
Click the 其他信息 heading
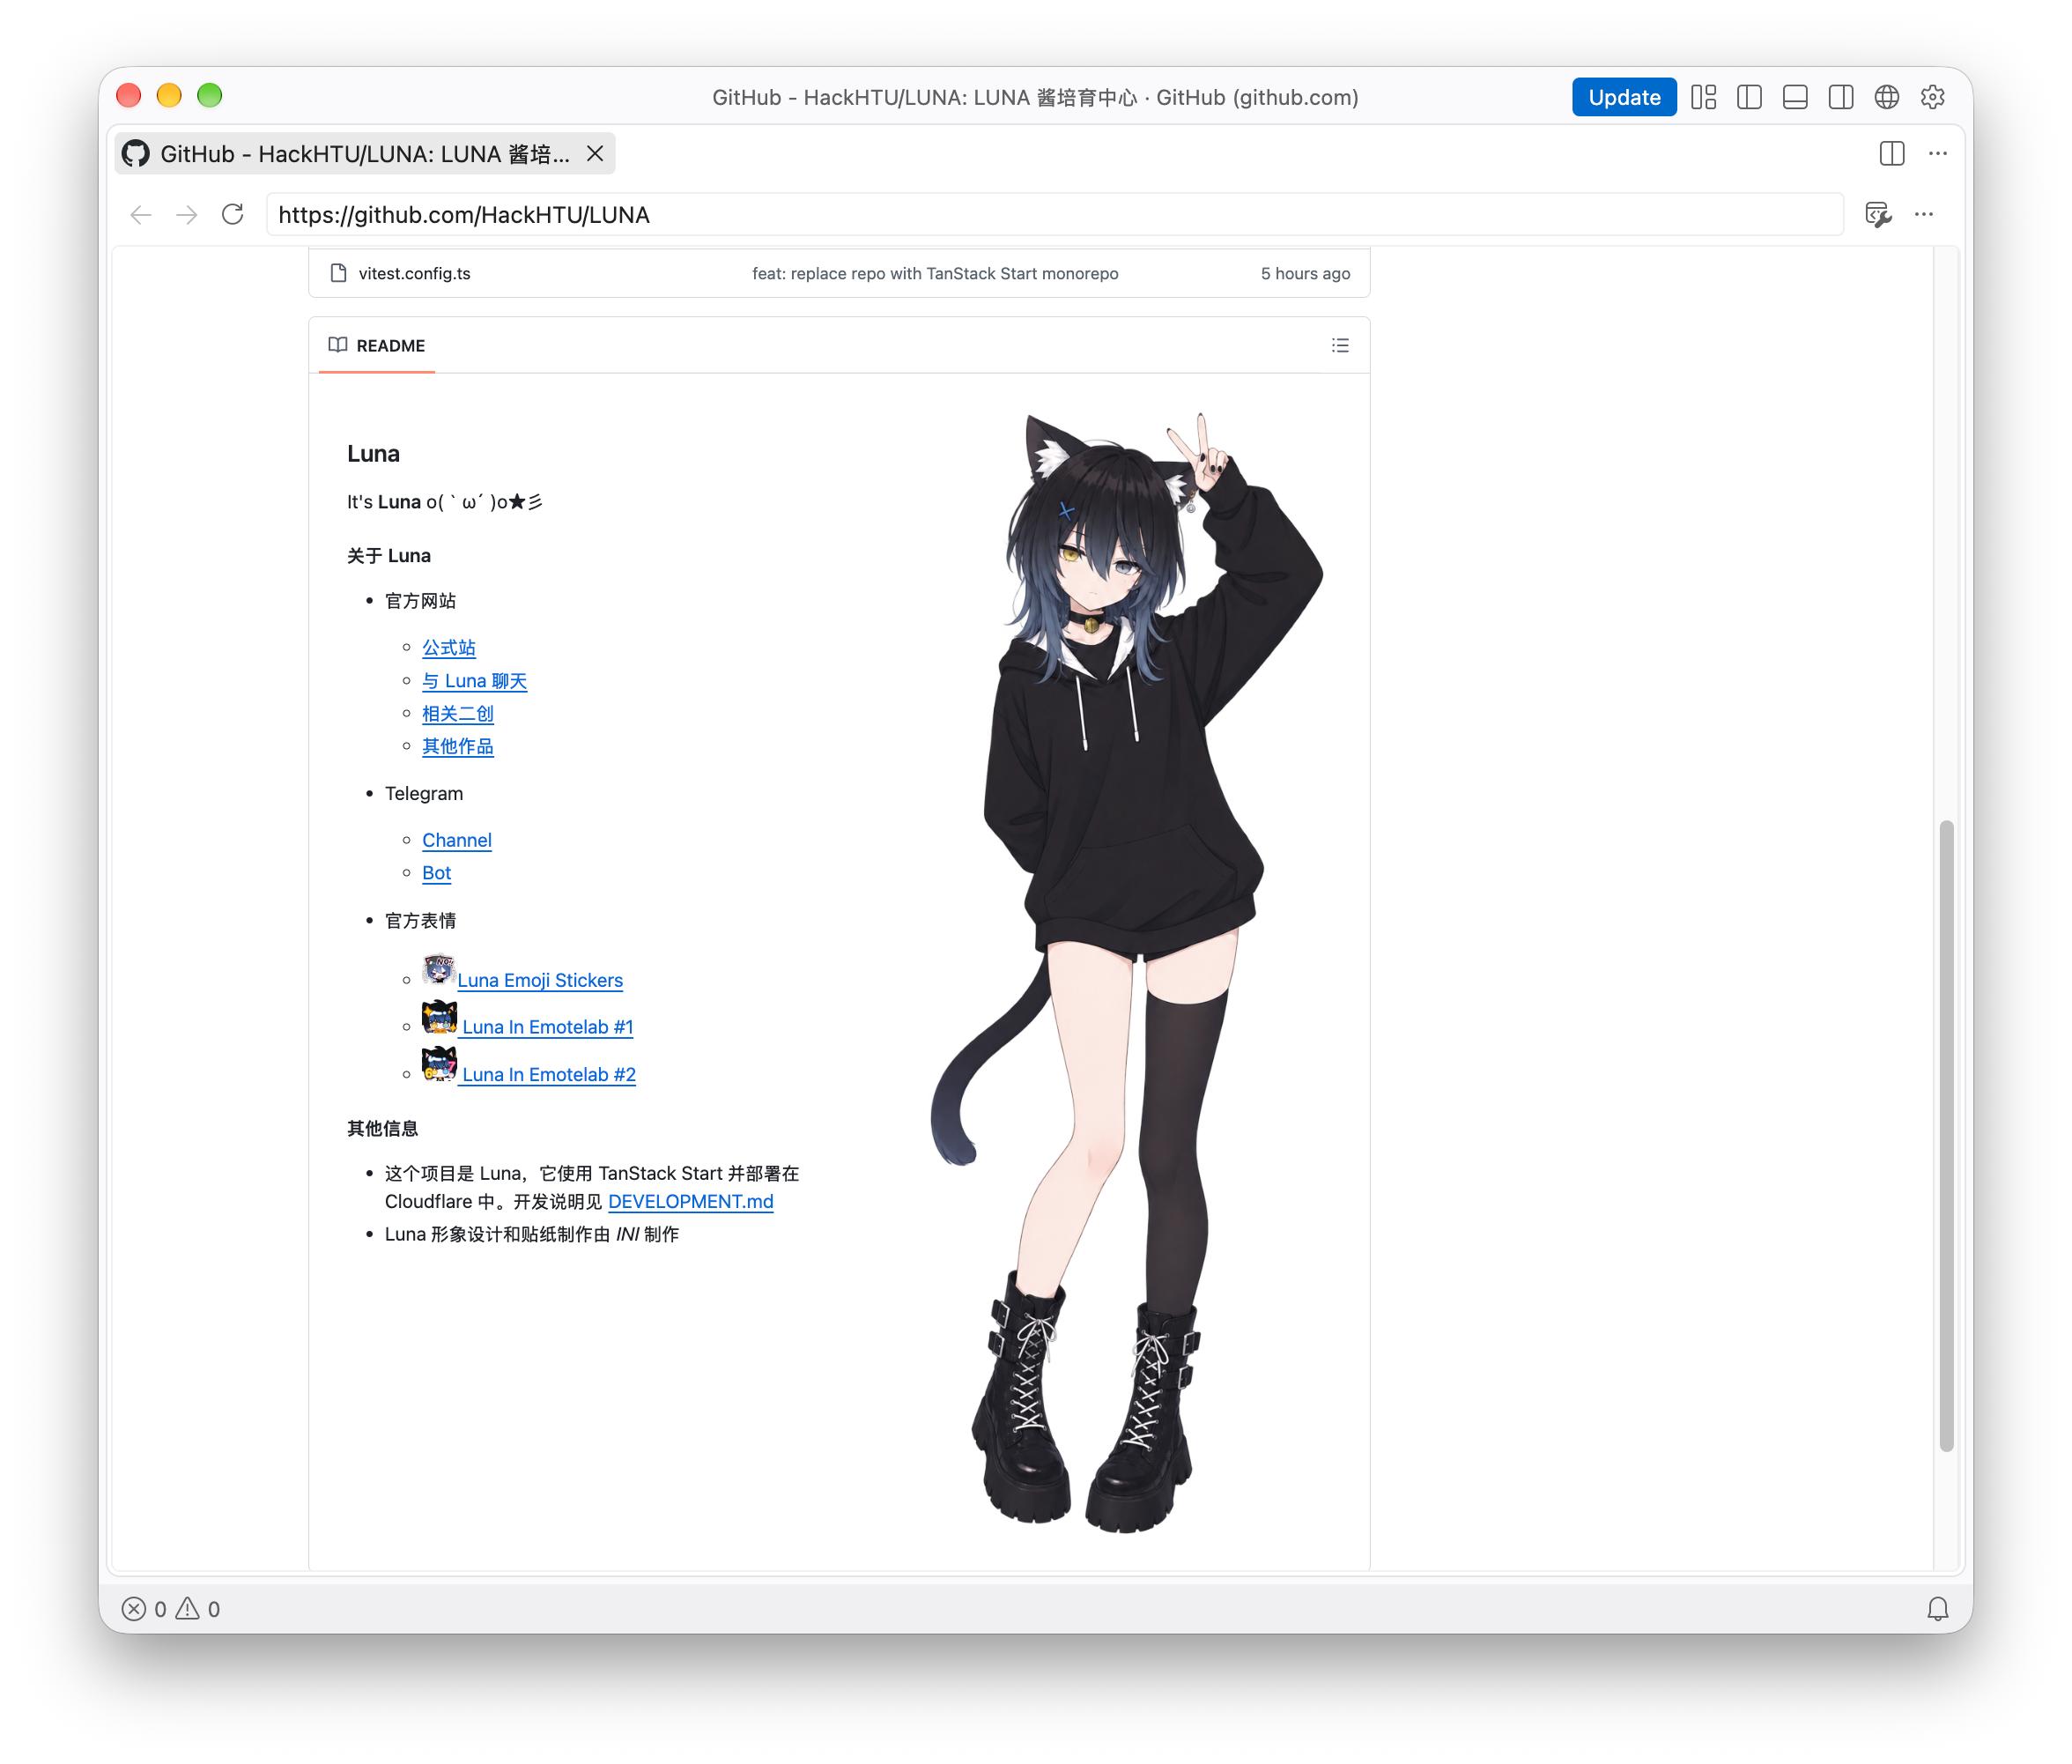(x=383, y=1129)
